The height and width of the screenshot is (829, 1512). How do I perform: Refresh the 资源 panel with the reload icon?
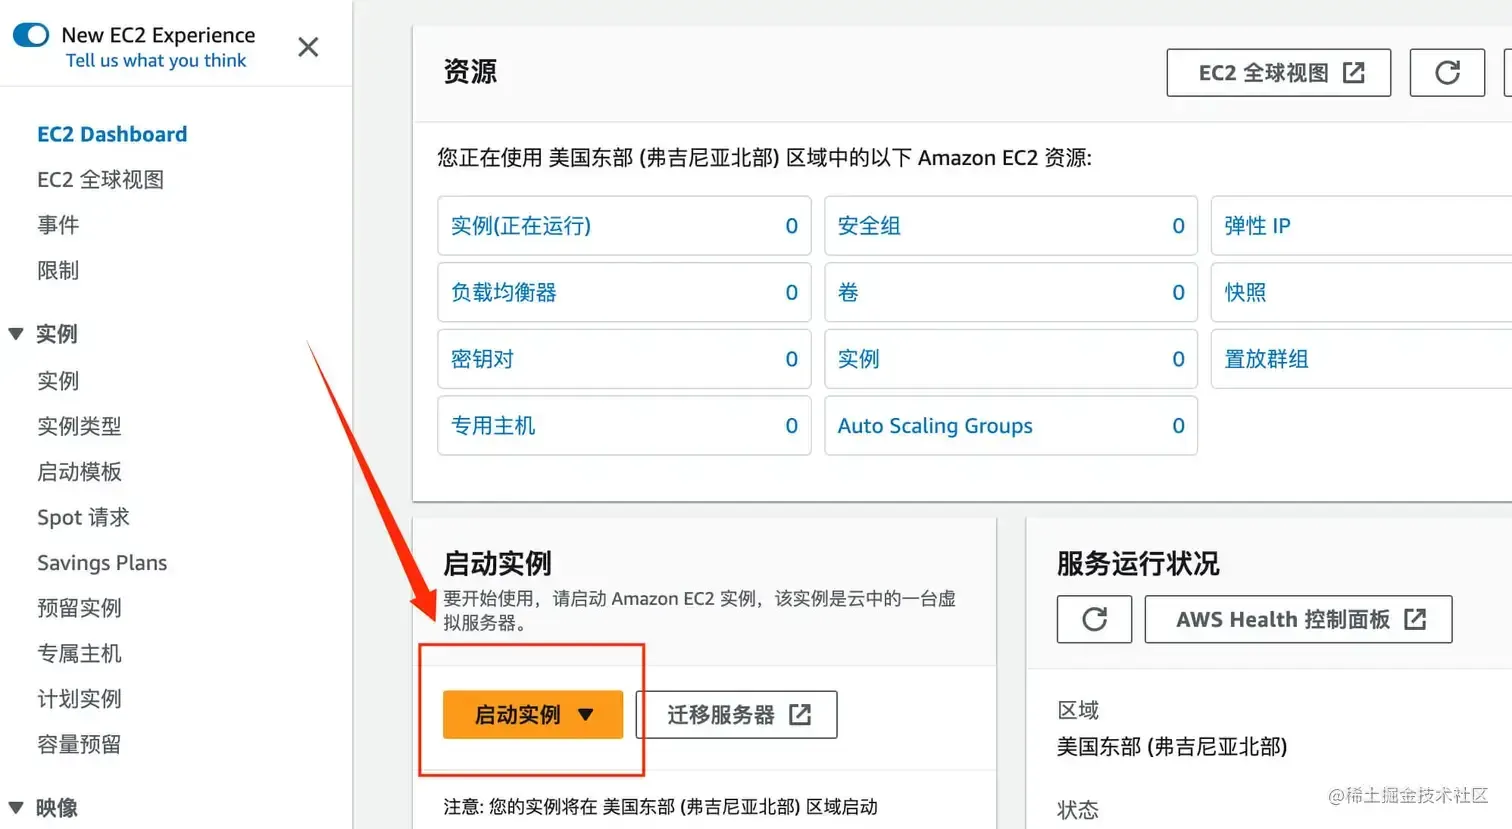1447,73
